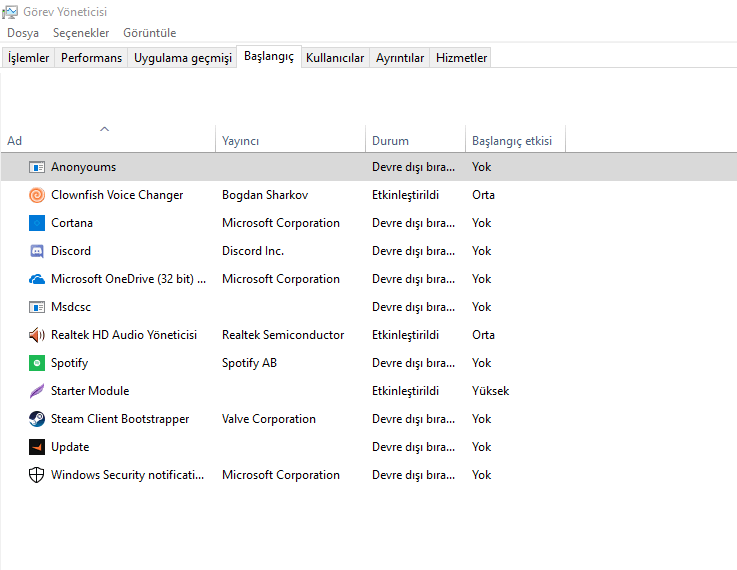Viewport: 737px width, 570px height.
Task: Click Devre dışı status for Update
Action: tap(413, 447)
